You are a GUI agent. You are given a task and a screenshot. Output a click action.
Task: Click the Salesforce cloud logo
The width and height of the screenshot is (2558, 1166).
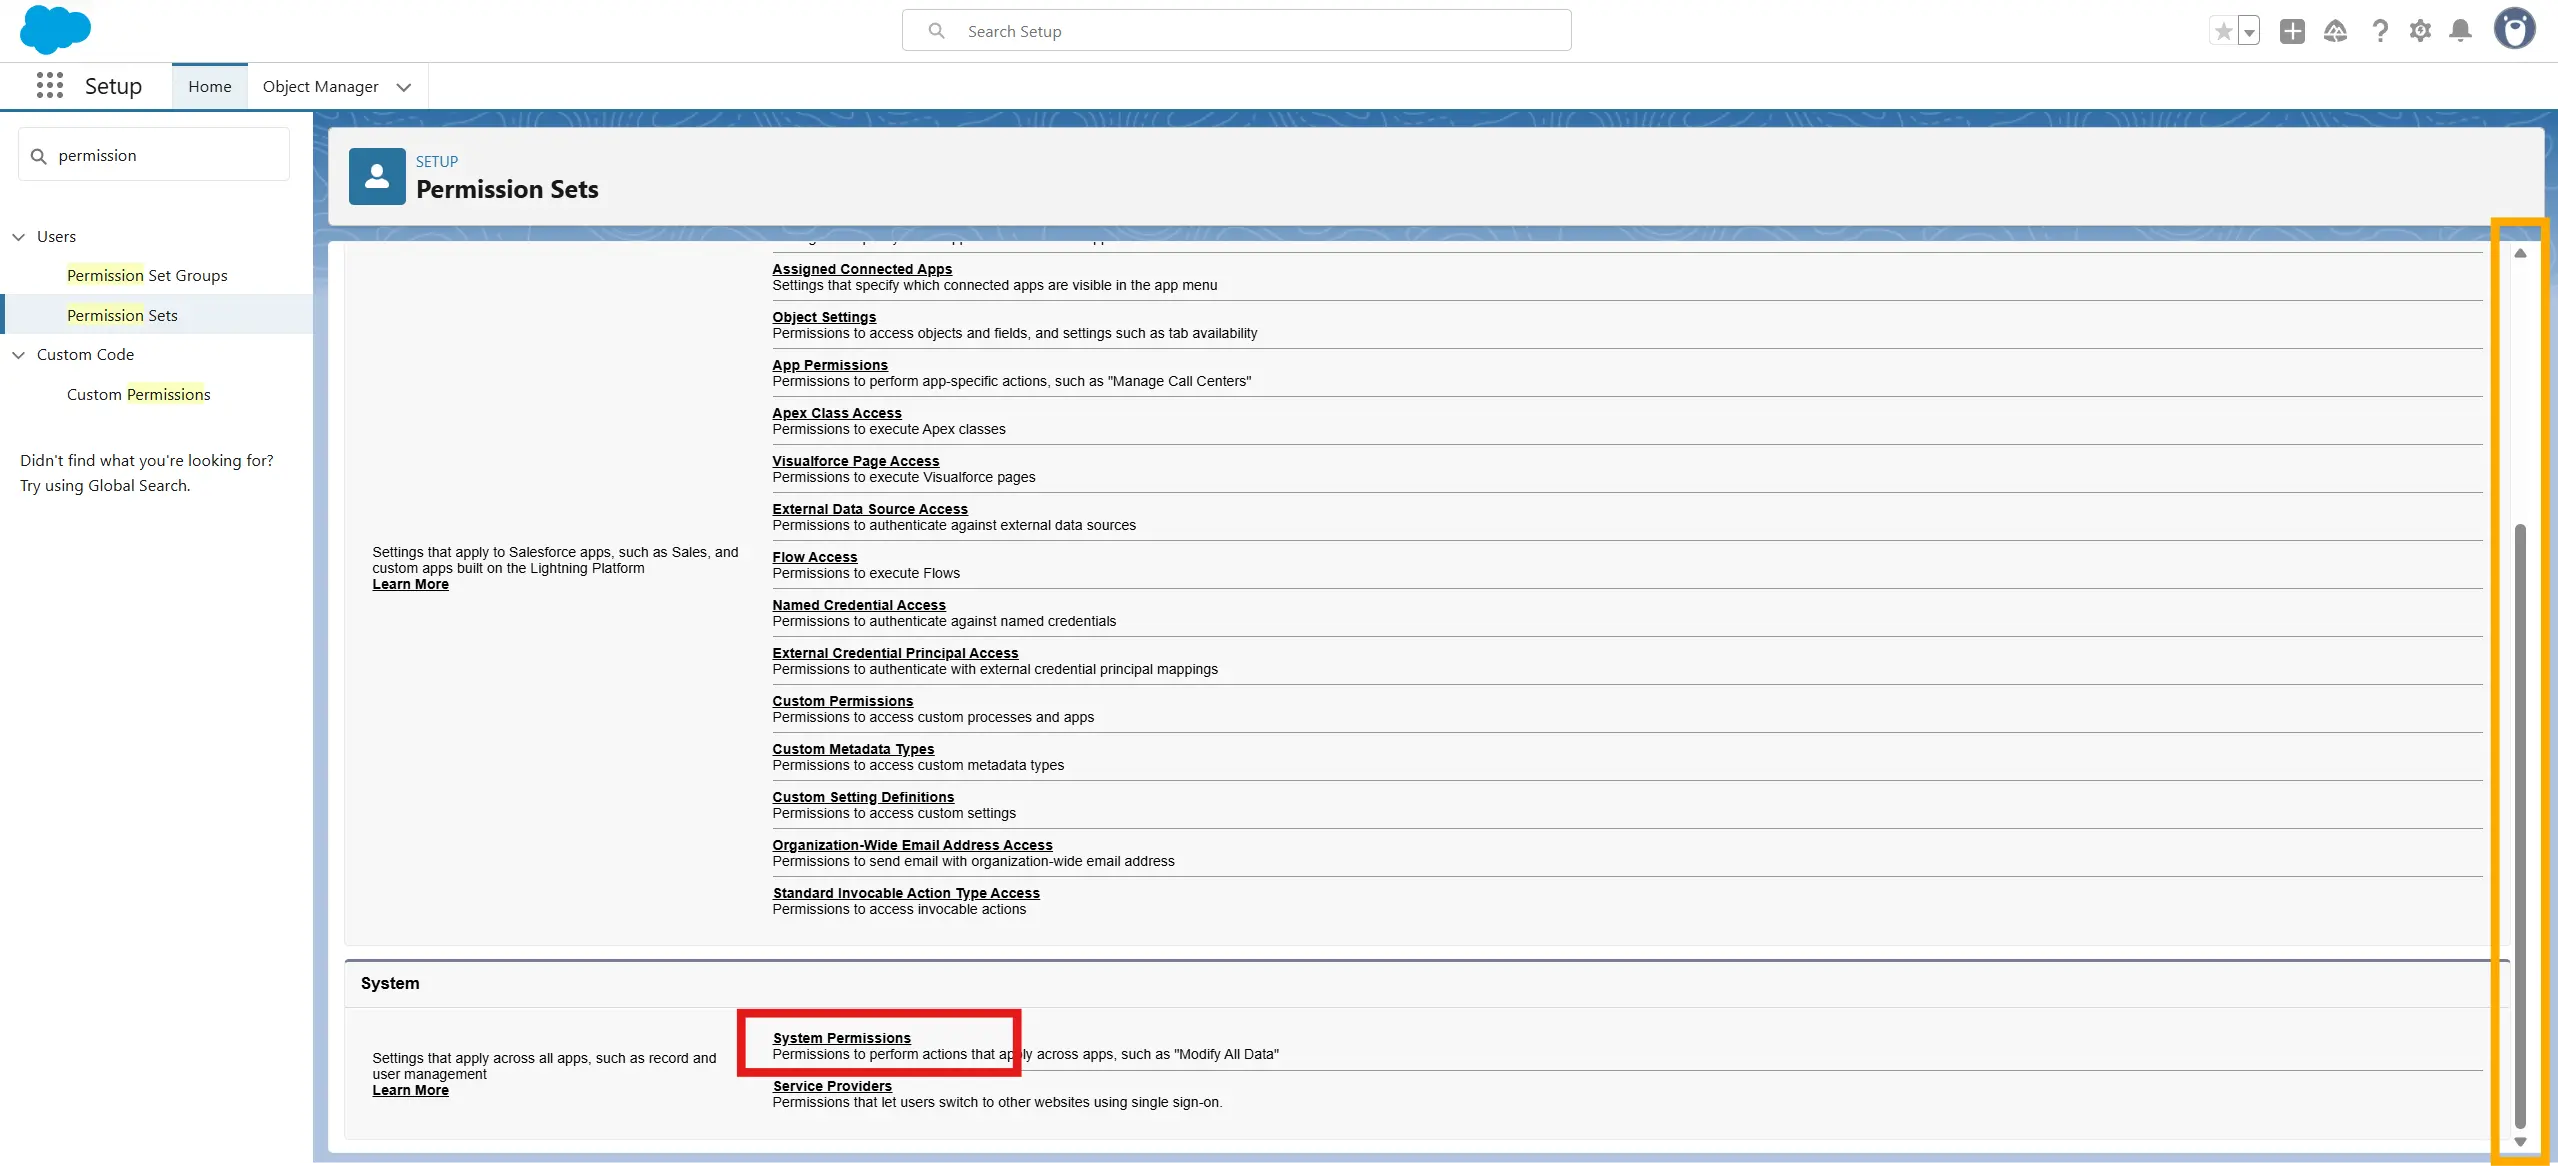coord(54,30)
